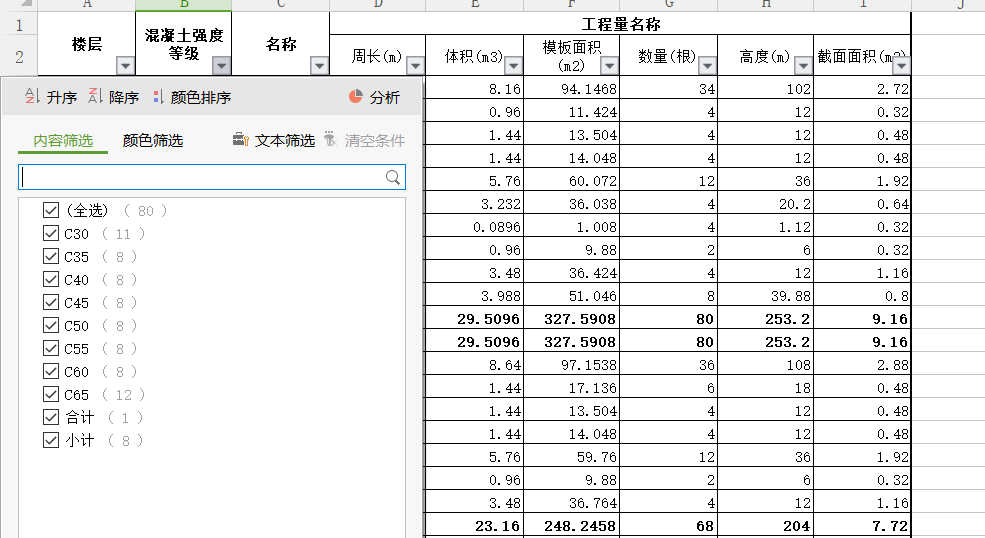Viewport: 985px width, 538px height.
Task: Choose 颜色排序 color sort option
Action: (192, 97)
